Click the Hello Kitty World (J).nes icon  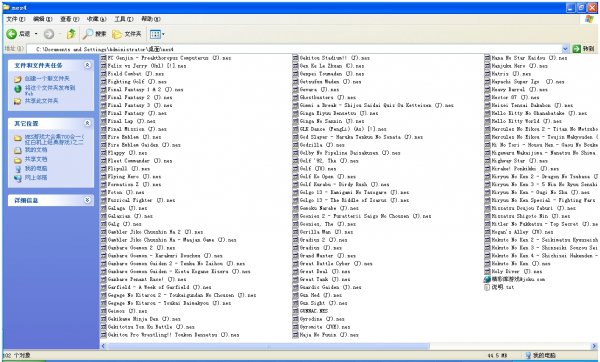(487, 121)
